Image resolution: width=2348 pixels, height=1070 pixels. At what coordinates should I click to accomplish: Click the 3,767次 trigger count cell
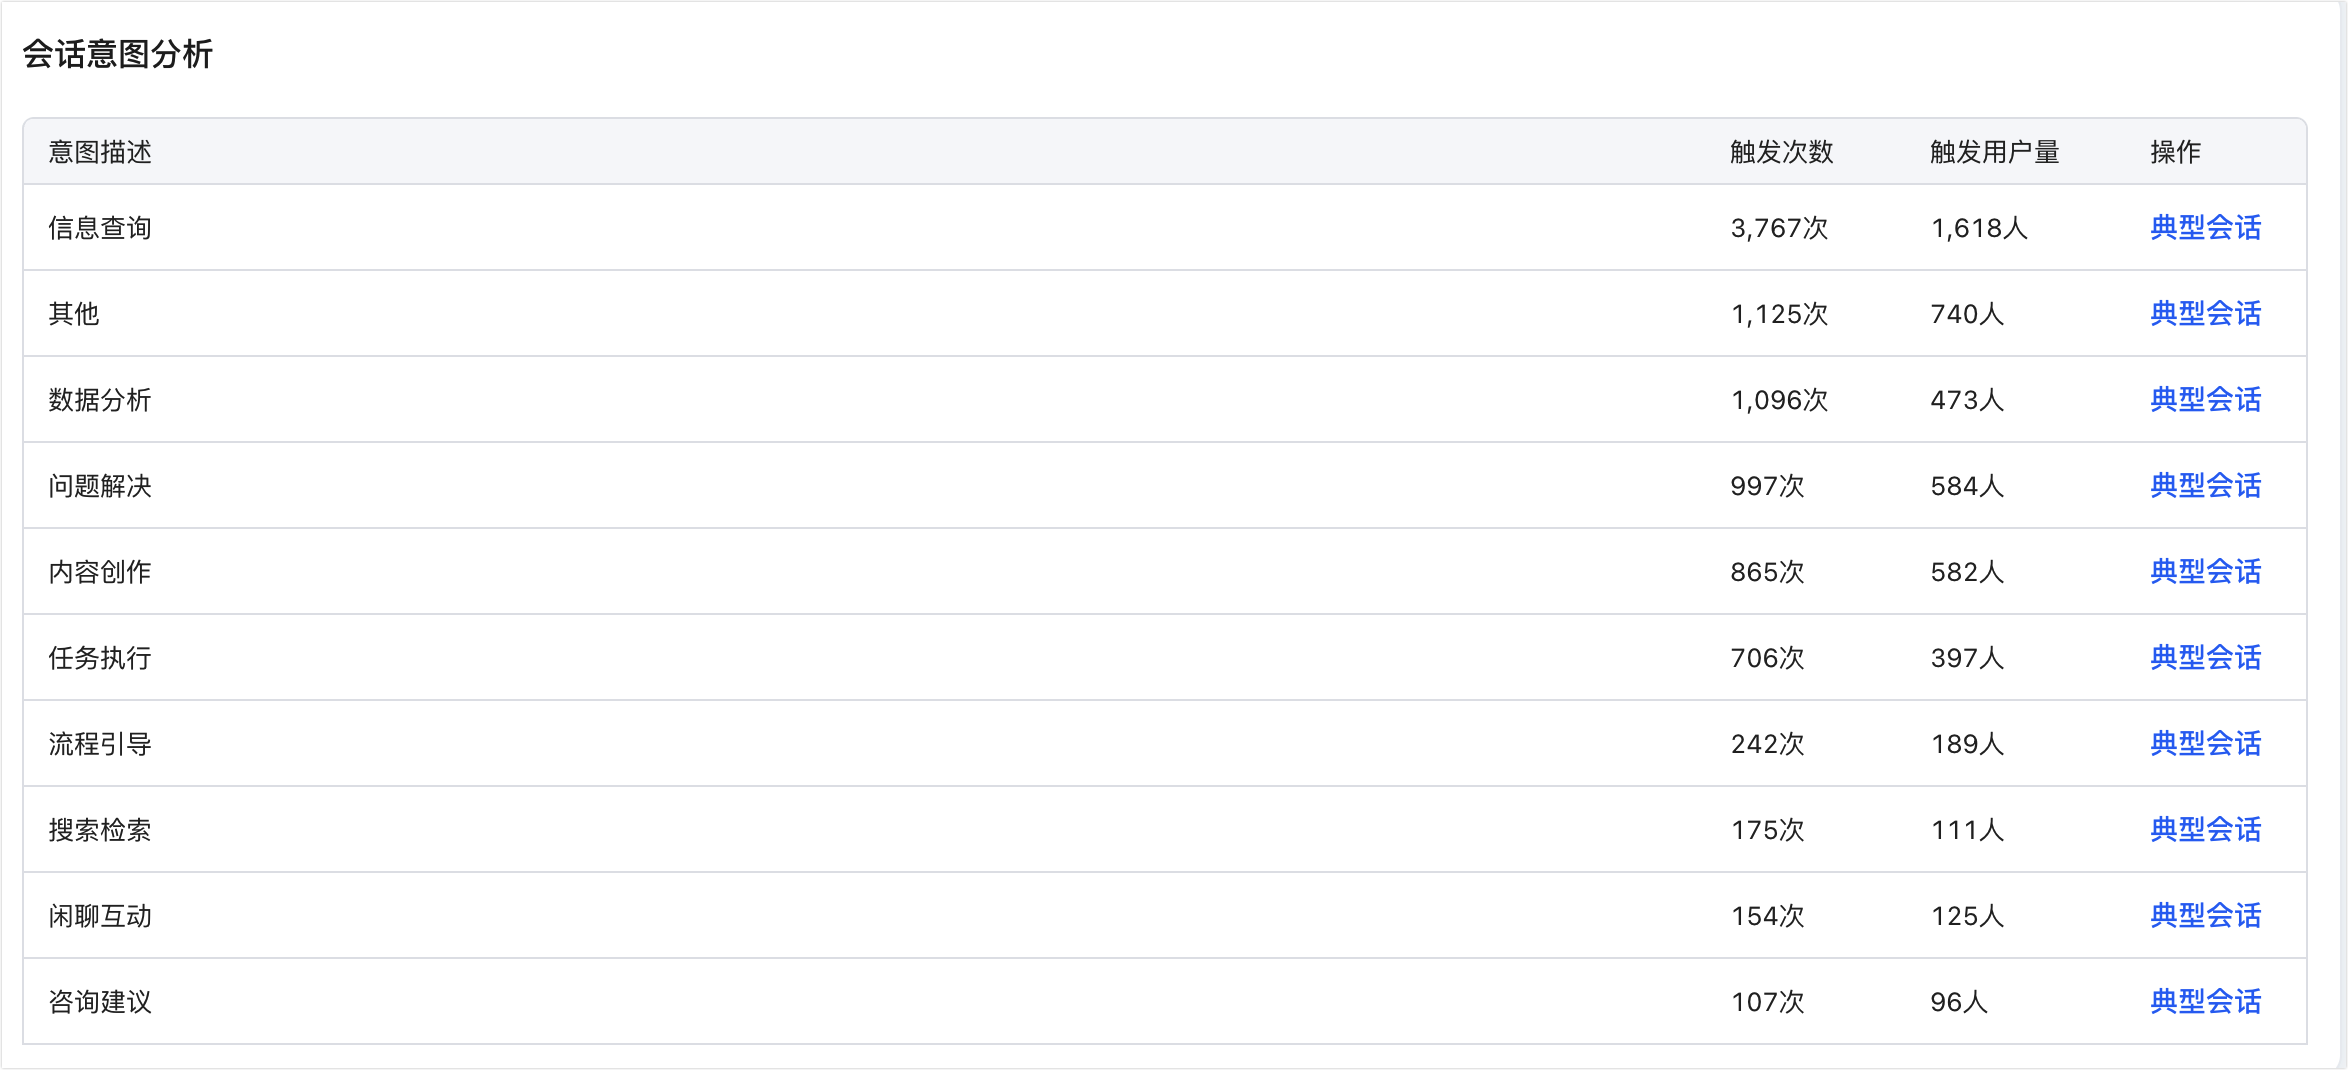pyautogui.click(x=1779, y=228)
